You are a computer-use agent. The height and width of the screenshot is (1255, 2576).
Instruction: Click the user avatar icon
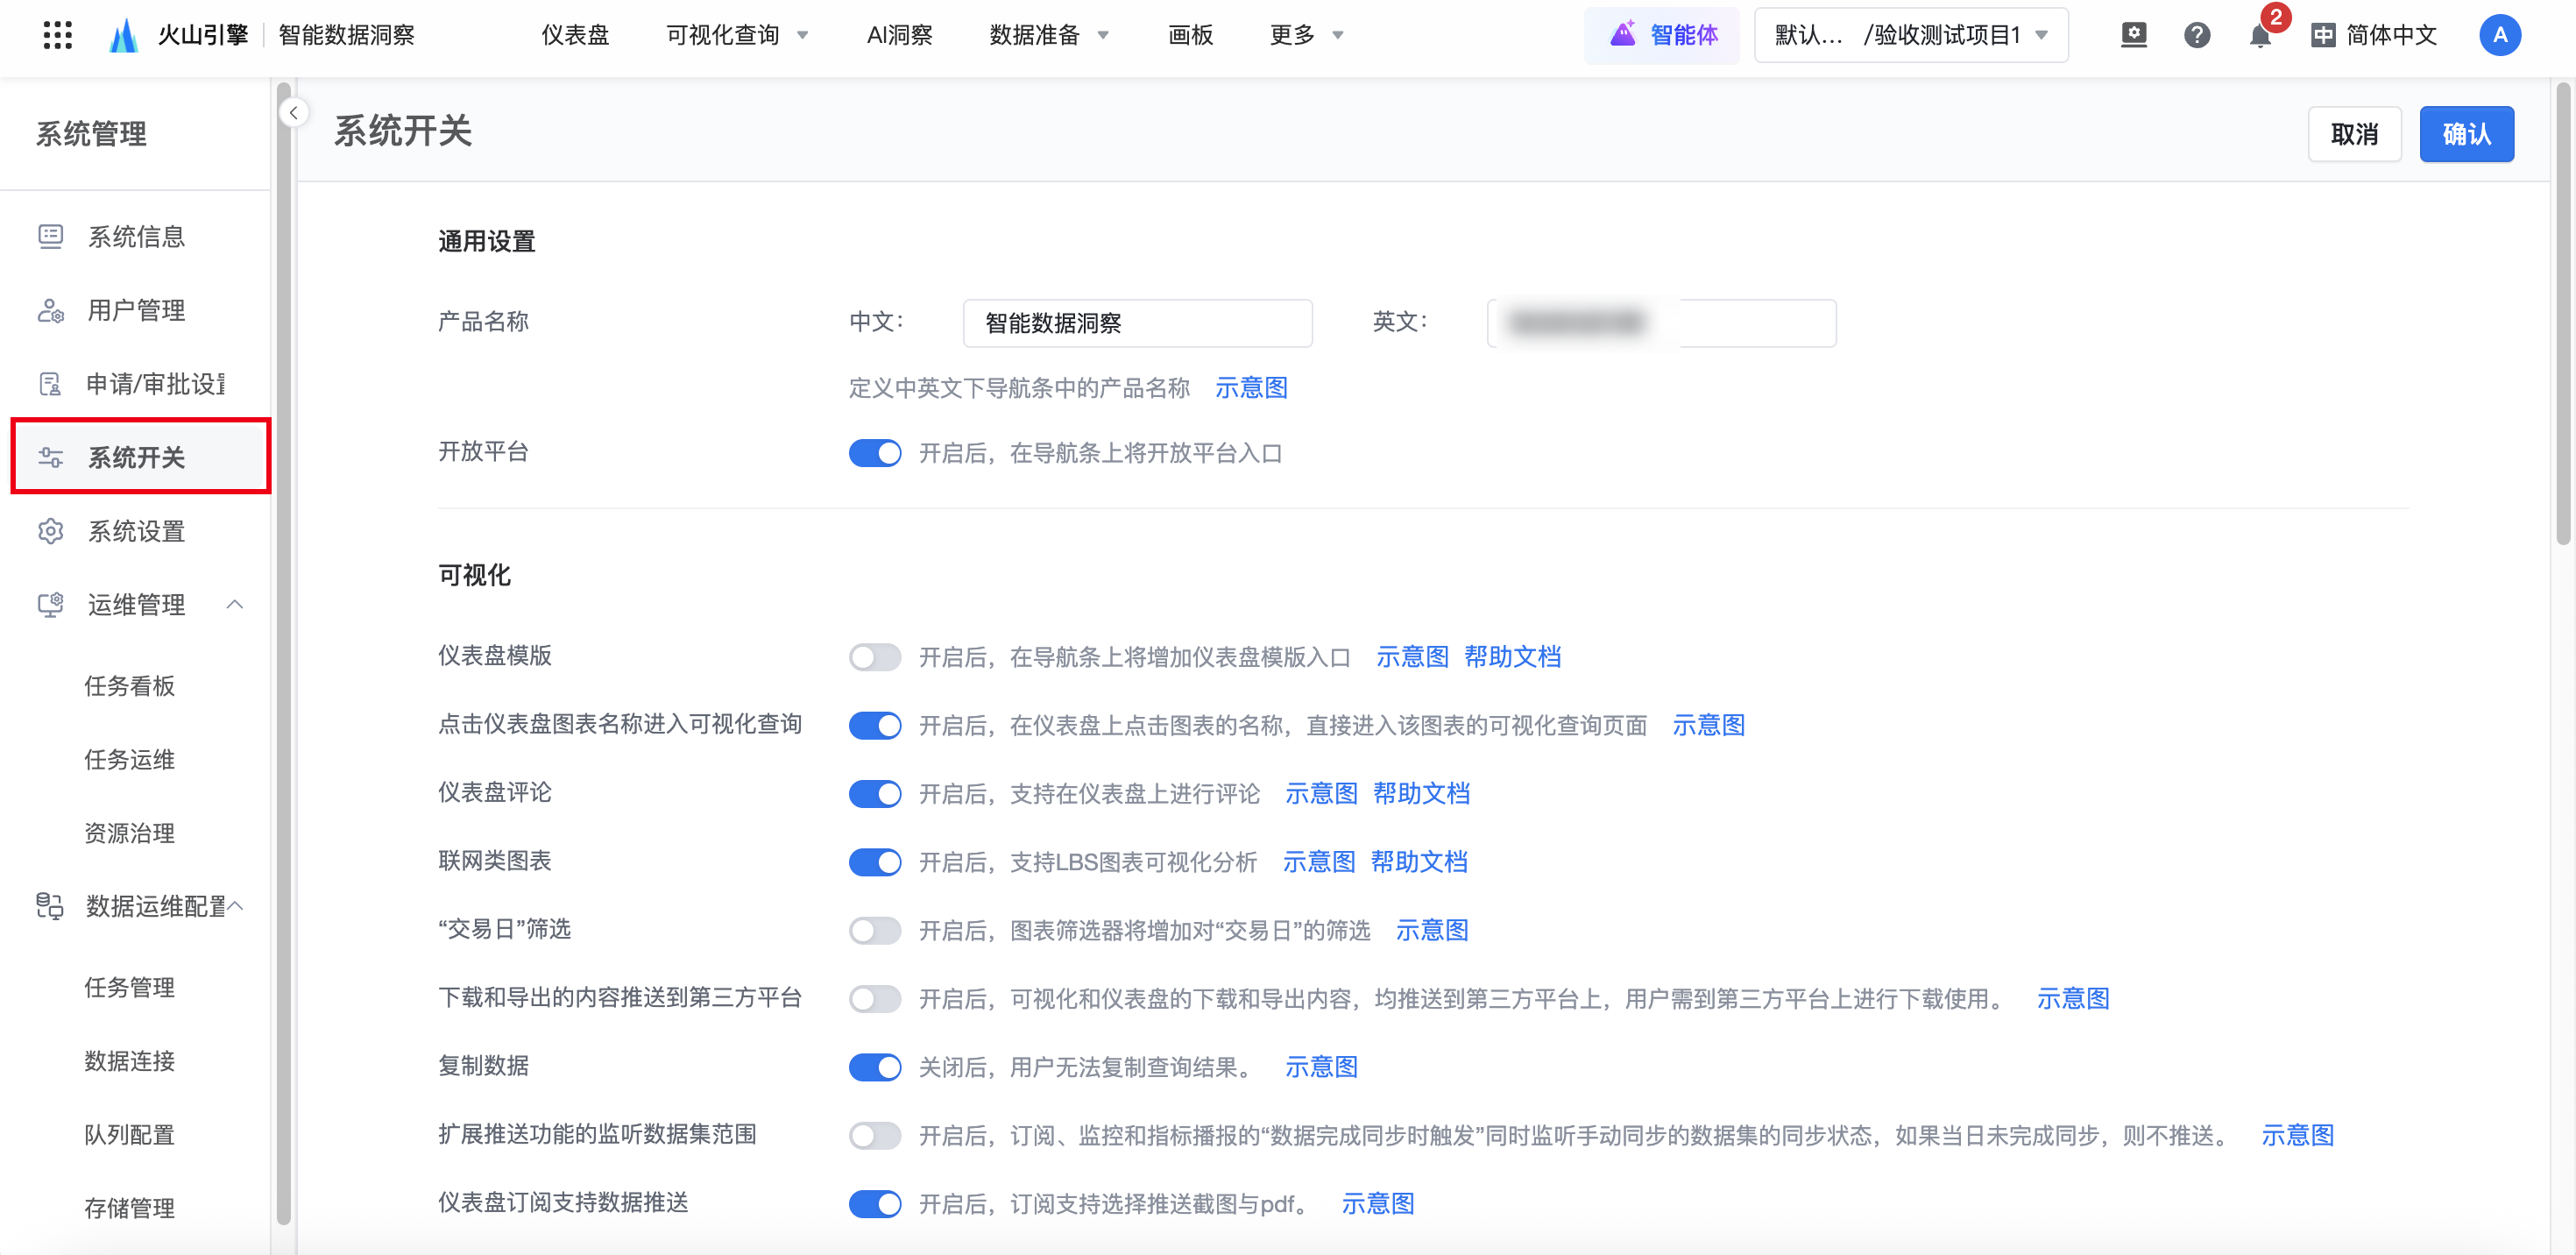[2499, 36]
